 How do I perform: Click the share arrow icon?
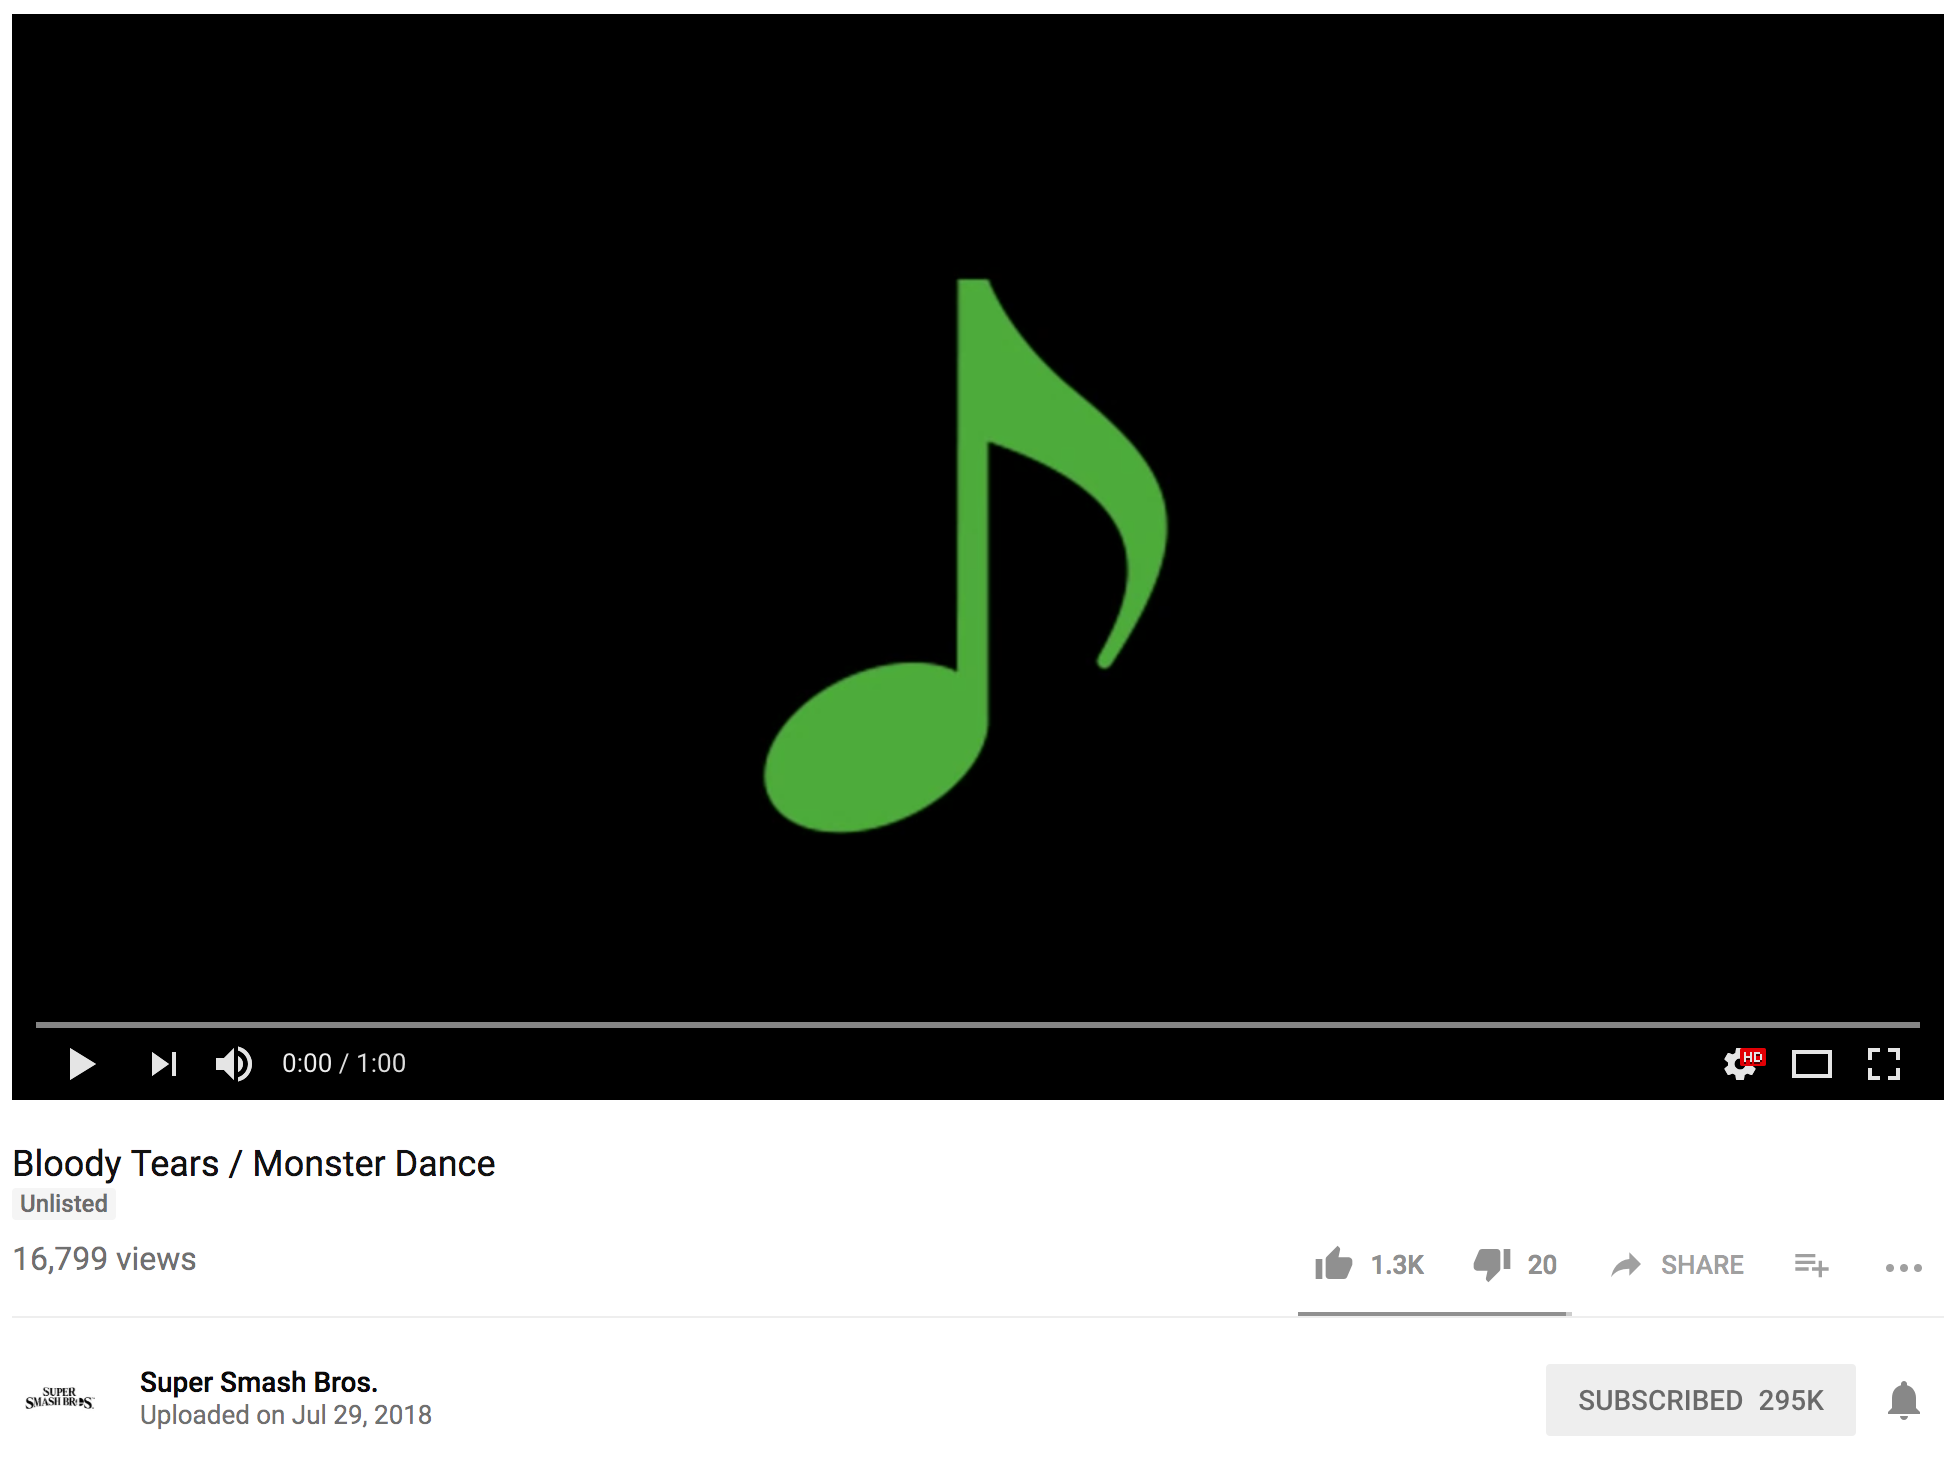coord(1626,1265)
